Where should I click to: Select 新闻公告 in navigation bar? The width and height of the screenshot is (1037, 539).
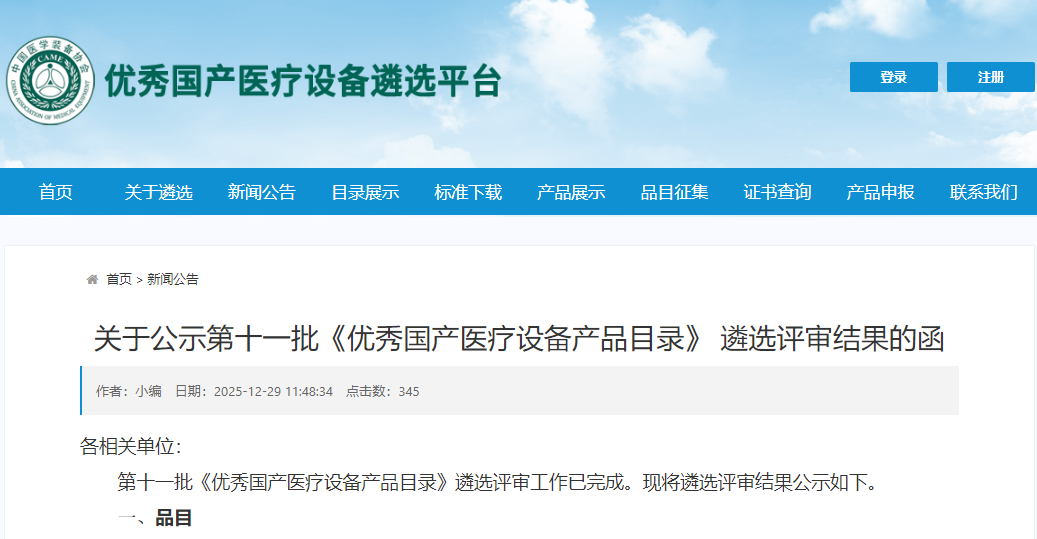(x=262, y=192)
